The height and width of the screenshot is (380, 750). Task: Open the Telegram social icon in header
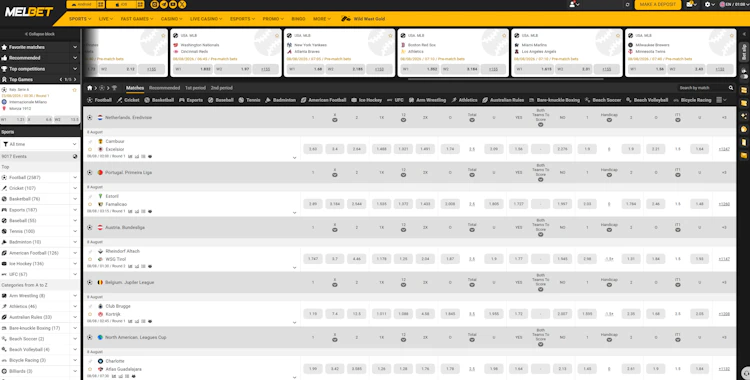164,4
